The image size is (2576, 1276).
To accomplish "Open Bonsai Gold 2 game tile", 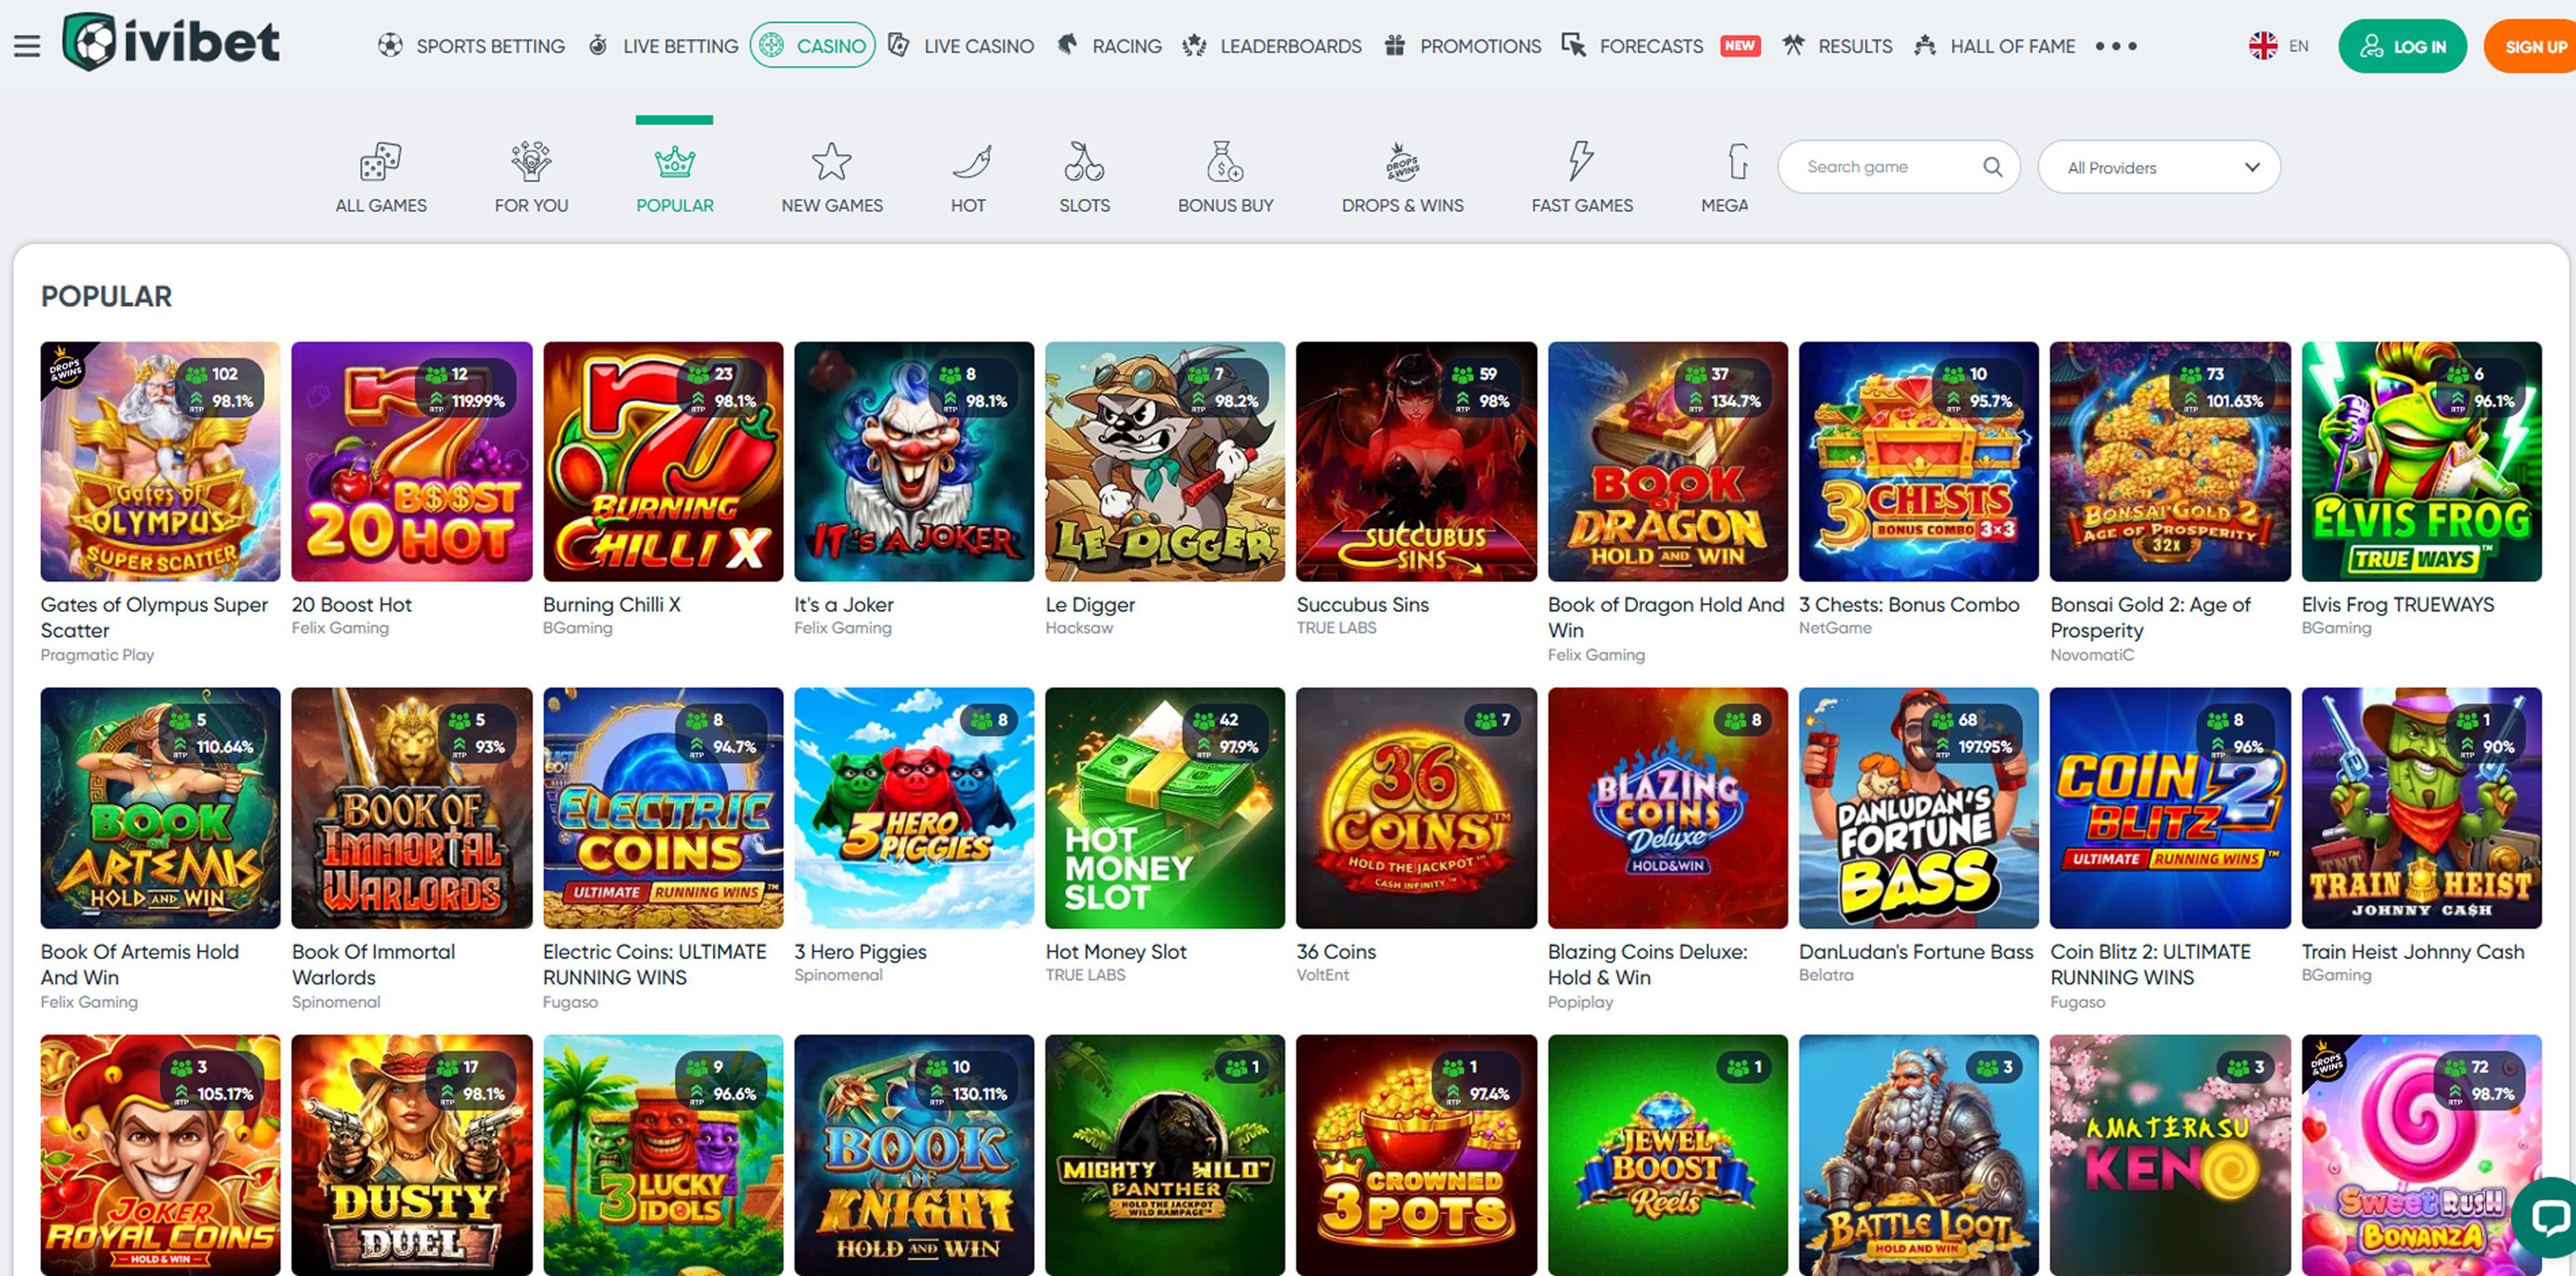I will 2170,462.
